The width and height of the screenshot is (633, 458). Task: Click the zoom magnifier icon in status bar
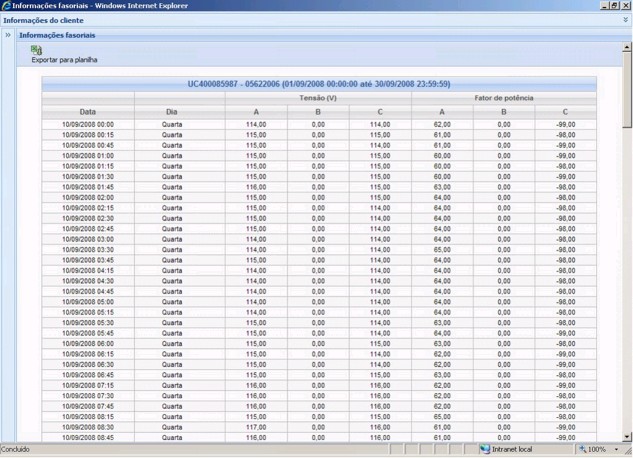(581, 450)
